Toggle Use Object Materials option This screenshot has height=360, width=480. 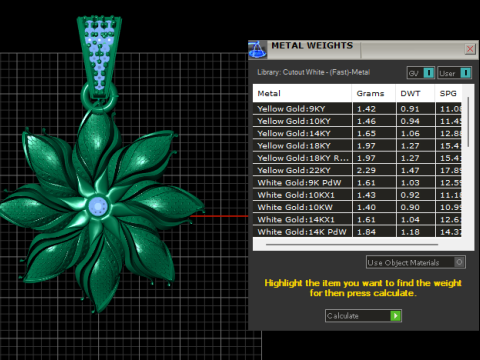tap(416, 262)
